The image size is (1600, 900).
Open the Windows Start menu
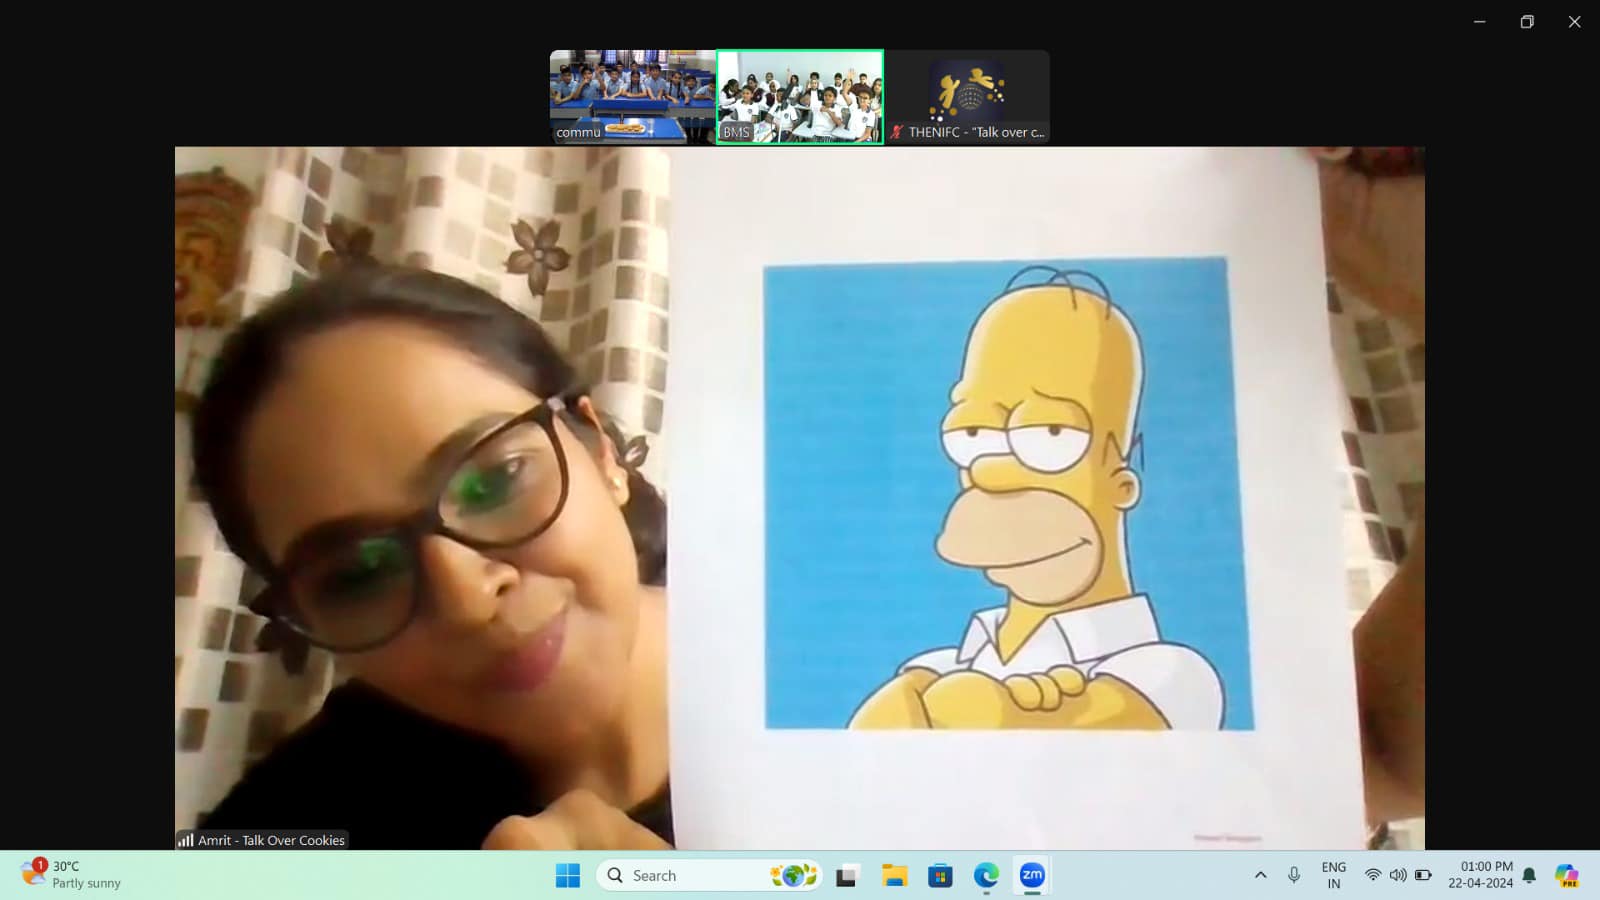tap(568, 876)
